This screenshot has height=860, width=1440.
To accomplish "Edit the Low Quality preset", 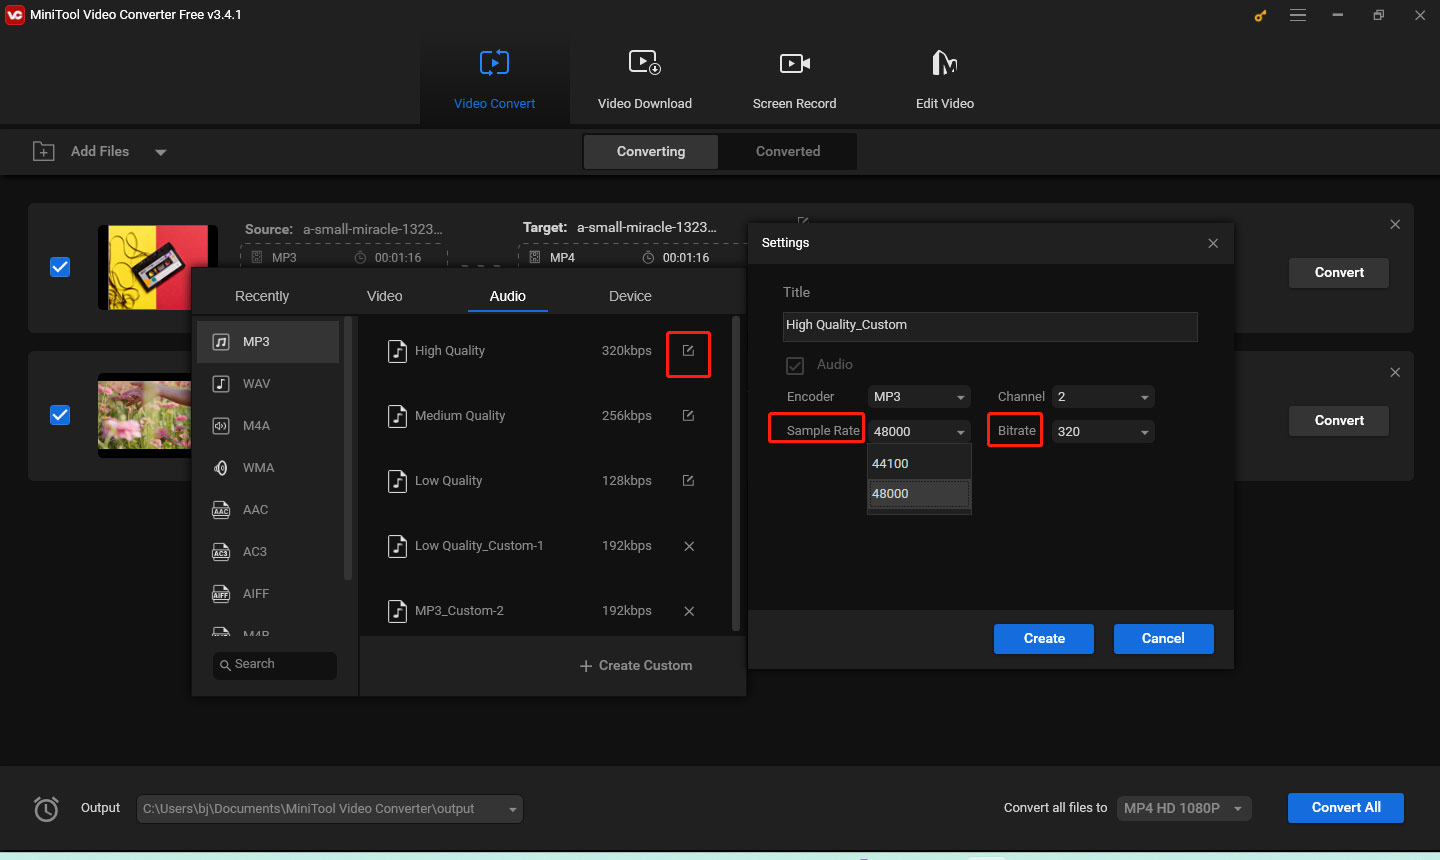I will 688,481.
